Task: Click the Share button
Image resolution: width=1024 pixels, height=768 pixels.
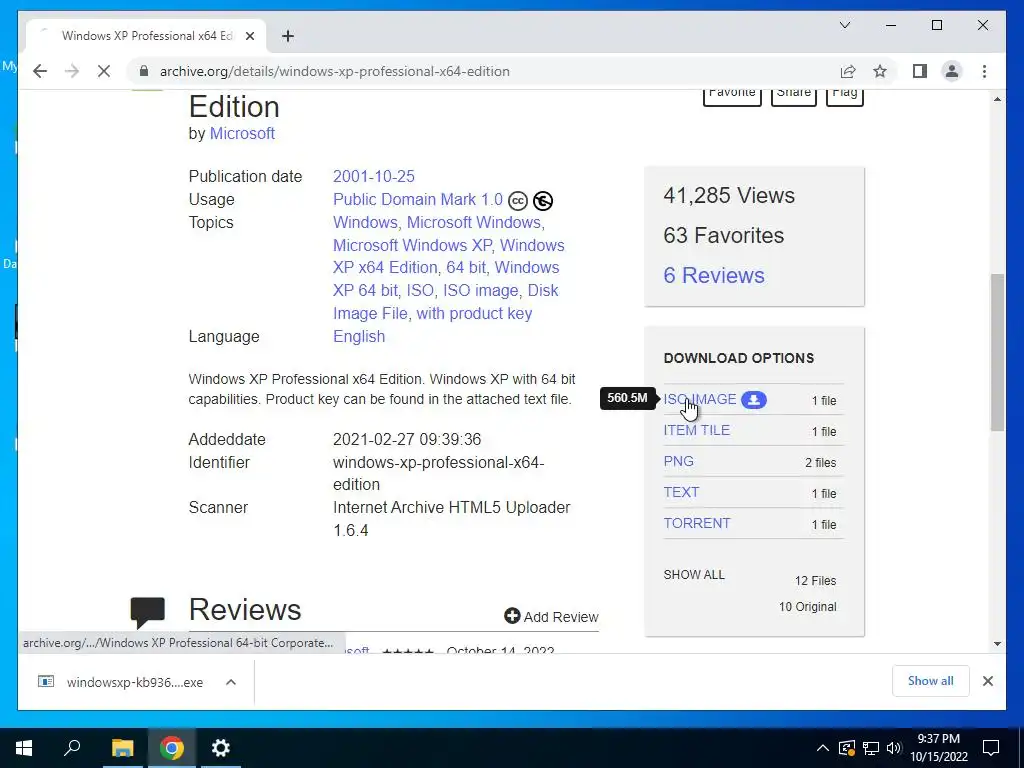Action: coord(794,95)
